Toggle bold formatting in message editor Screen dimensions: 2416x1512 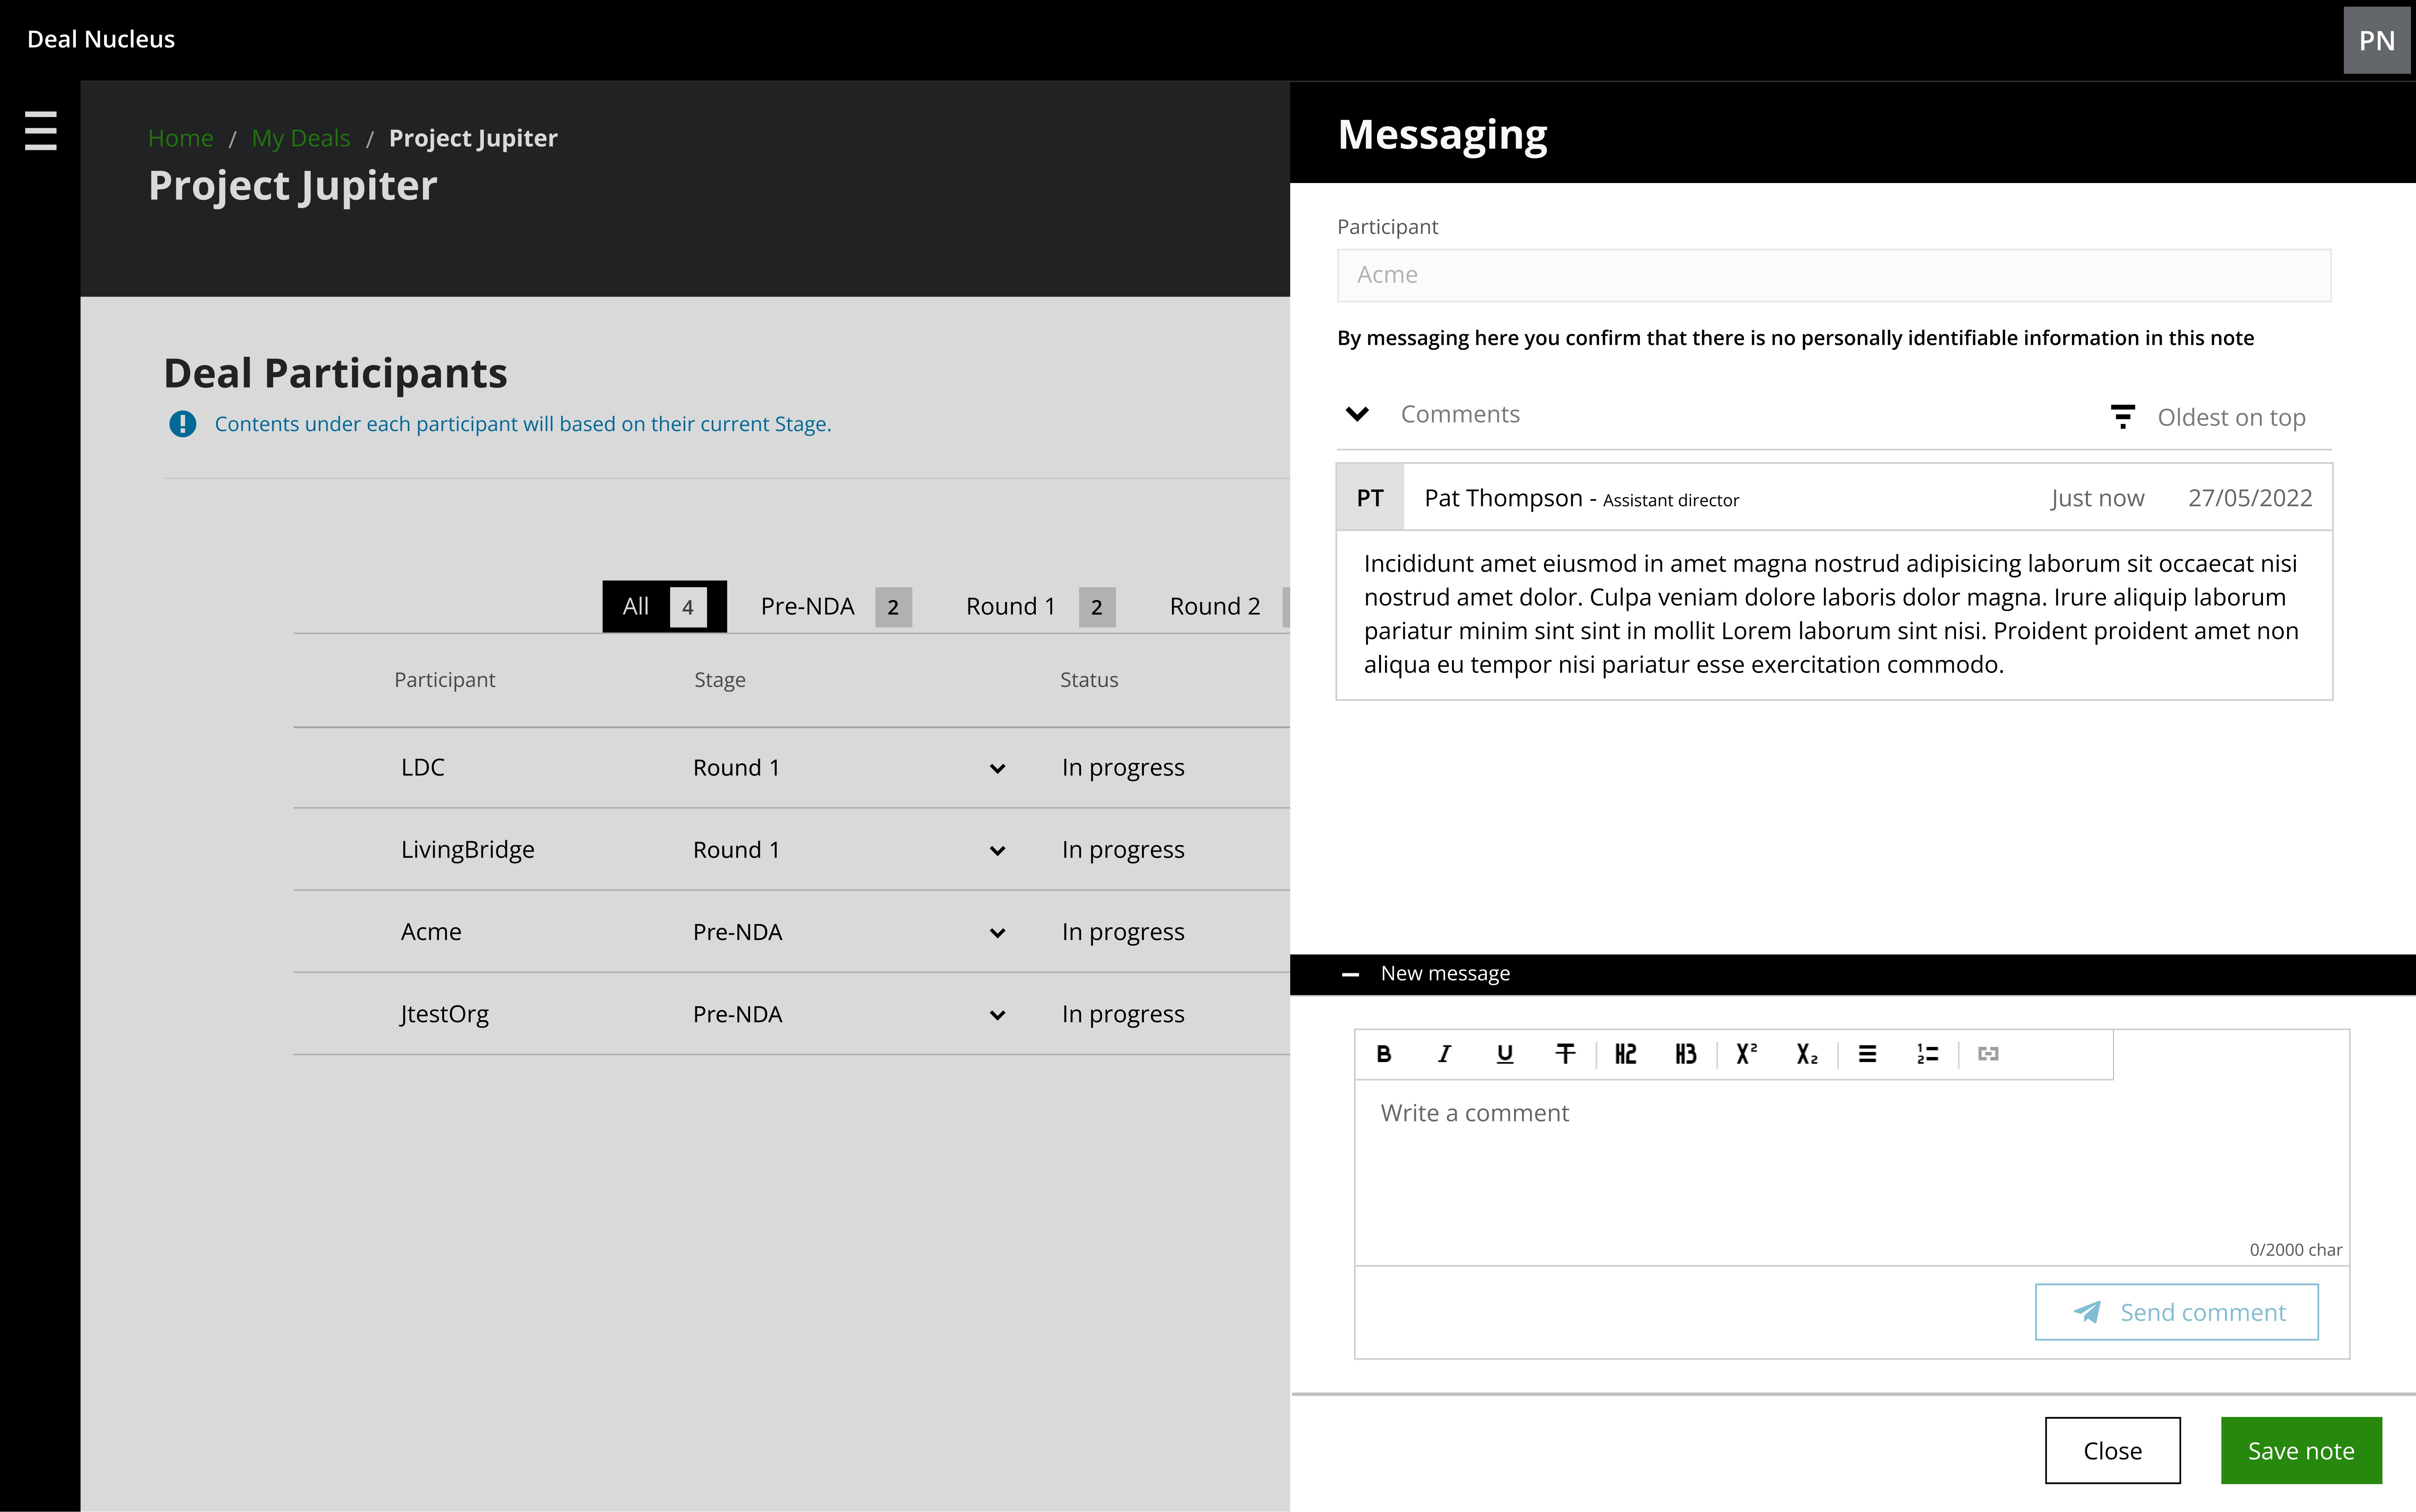[x=1384, y=1054]
